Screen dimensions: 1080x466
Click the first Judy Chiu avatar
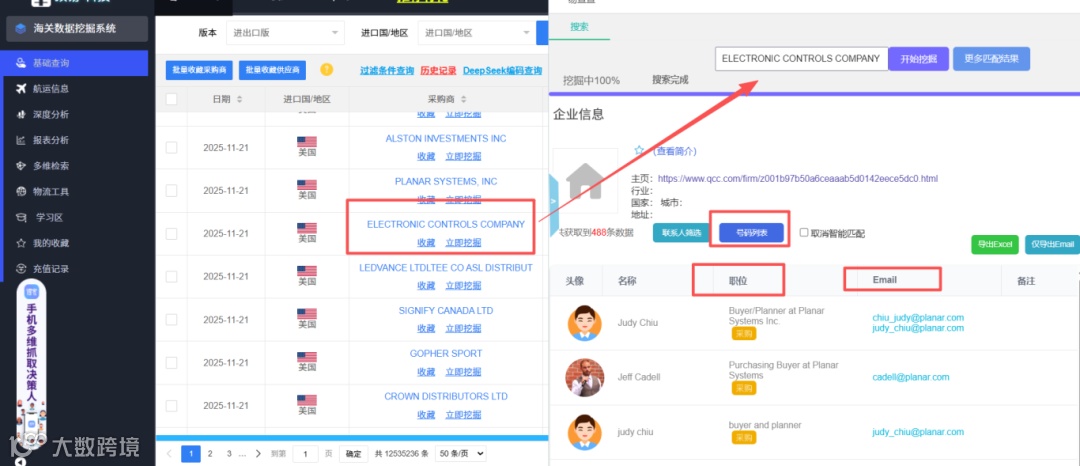coord(585,322)
